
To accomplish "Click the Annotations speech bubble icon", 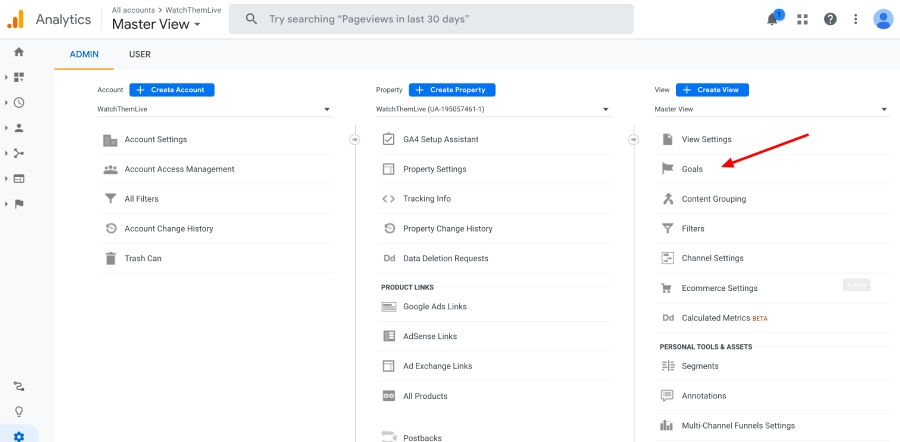I will [x=667, y=396].
